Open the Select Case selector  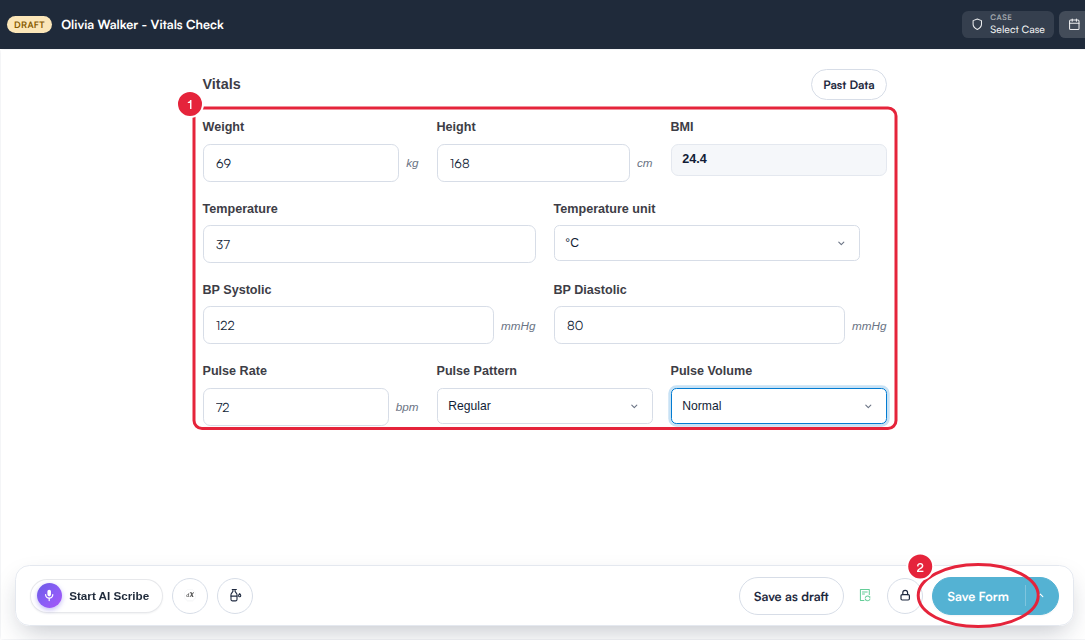tap(1008, 24)
